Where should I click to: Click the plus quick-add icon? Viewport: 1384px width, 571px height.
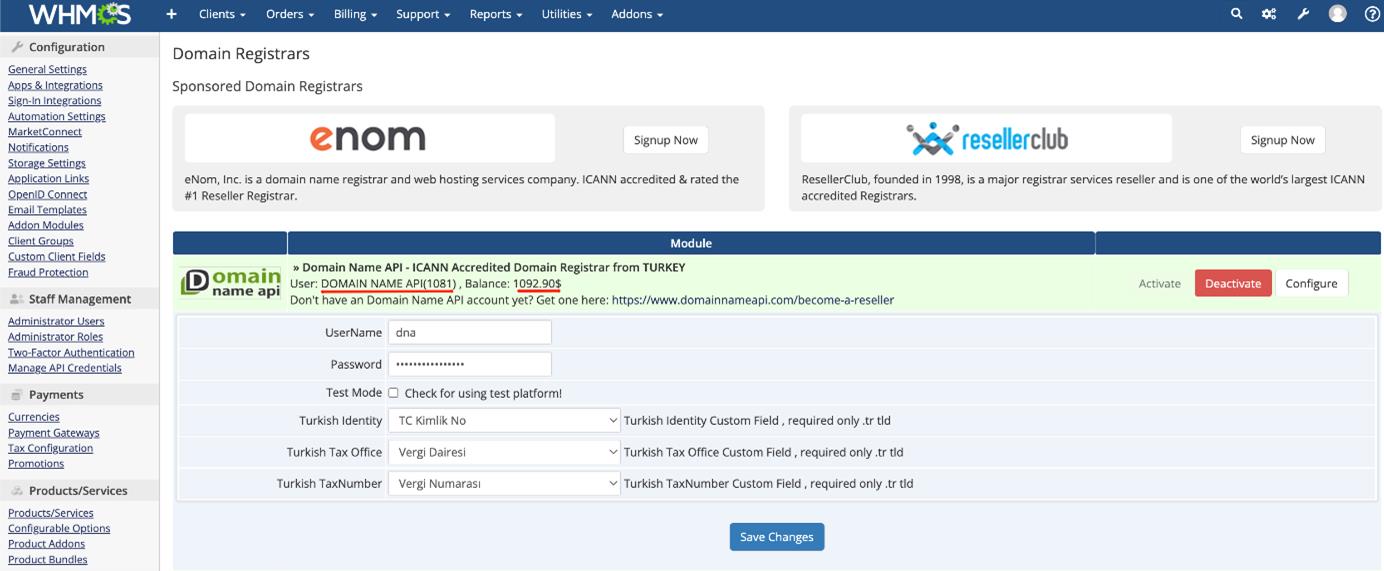click(171, 14)
